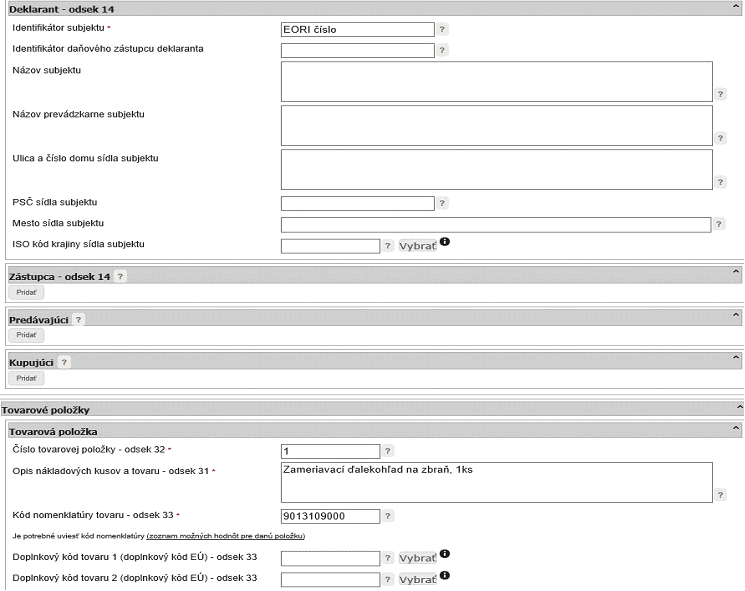Click info icon for Doplnkový kód tovaru 2
Image resolution: width=745 pixels, height=591 pixels.
tap(445, 575)
